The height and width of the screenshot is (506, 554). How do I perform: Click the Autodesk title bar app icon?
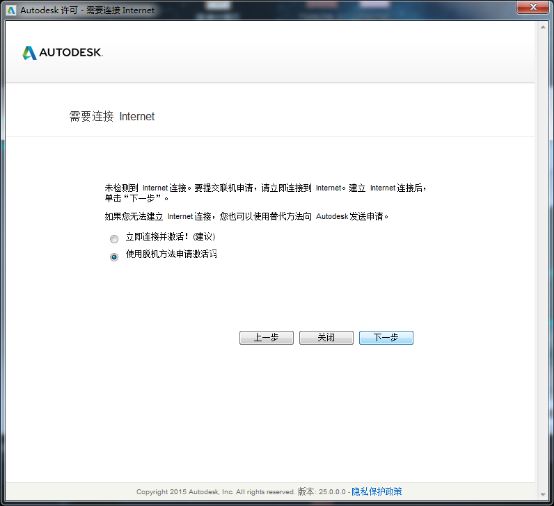11,10
